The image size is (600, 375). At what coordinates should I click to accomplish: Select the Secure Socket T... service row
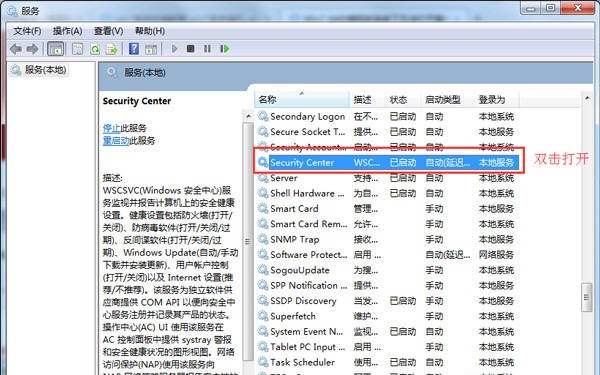[x=387, y=132]
